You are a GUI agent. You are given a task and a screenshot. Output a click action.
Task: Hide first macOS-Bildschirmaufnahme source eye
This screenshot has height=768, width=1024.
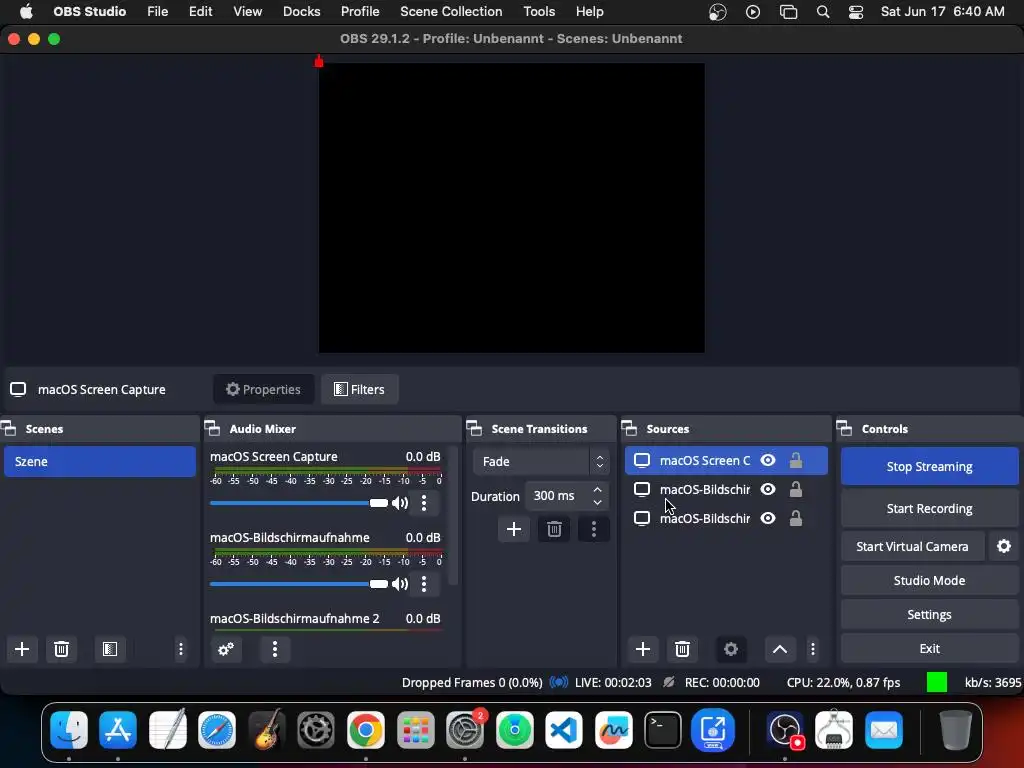coord(768,489)
